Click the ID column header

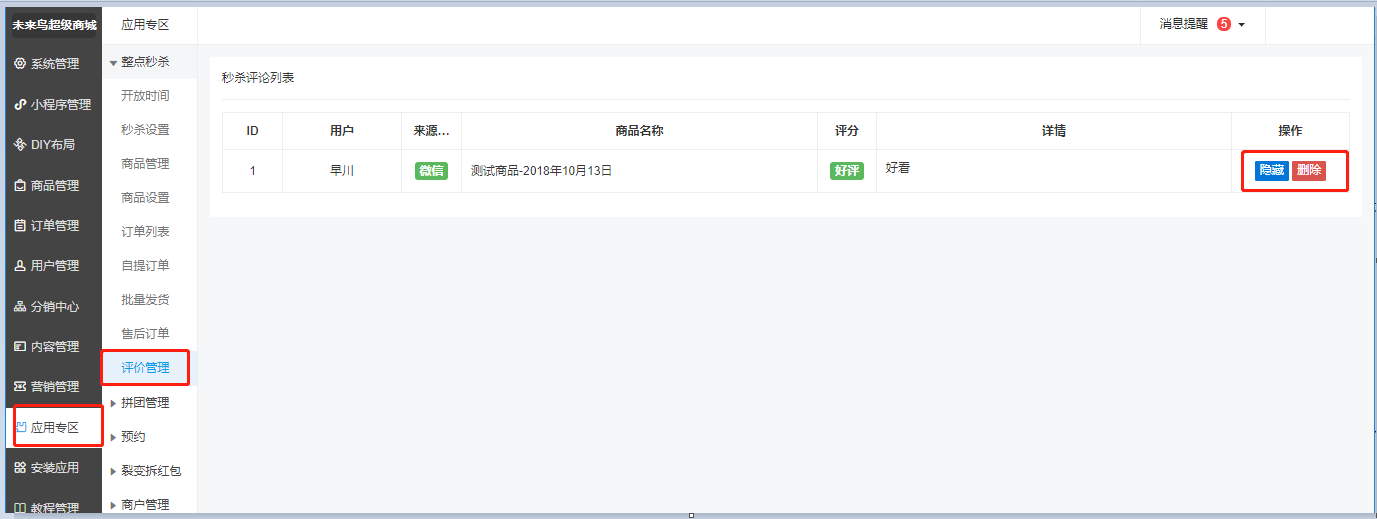pyautogui.click(x=253, y=131)
